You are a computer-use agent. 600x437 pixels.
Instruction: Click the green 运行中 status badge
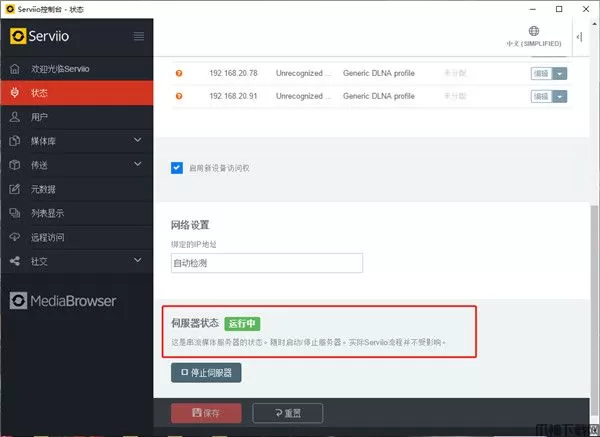(242, 323)
